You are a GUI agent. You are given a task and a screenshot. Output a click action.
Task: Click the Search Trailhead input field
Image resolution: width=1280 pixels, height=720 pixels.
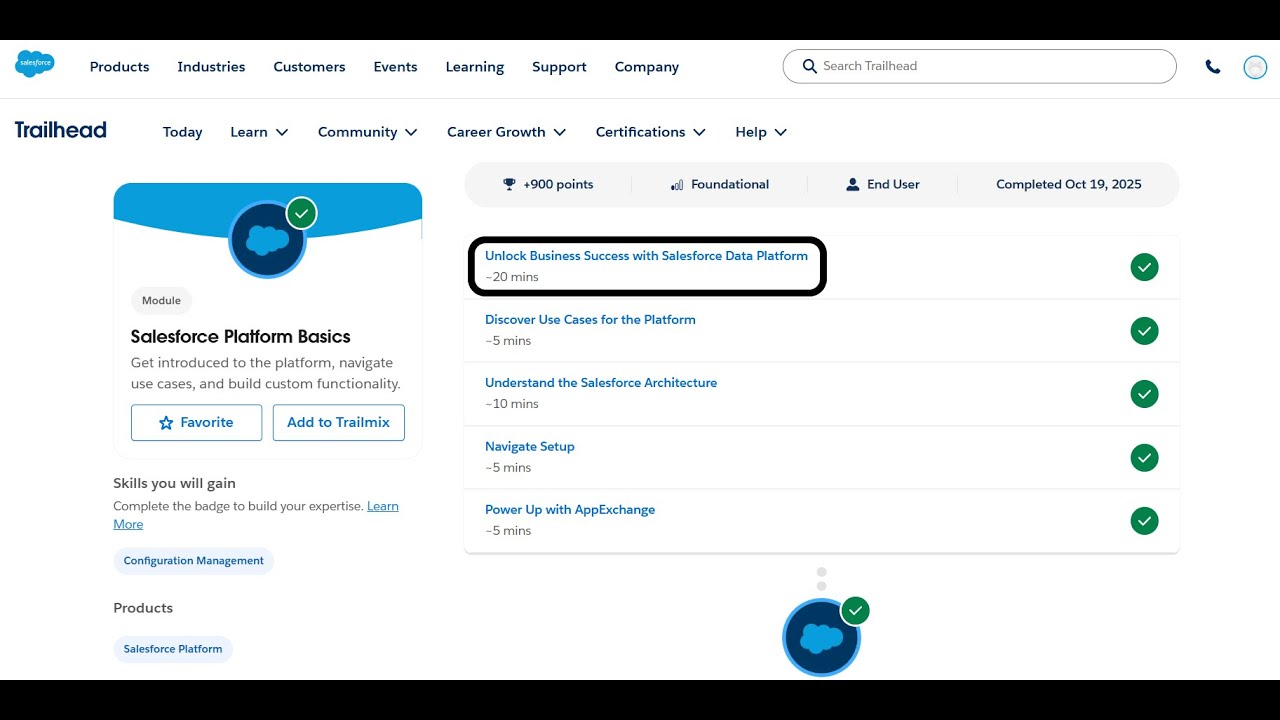(979, 66)
